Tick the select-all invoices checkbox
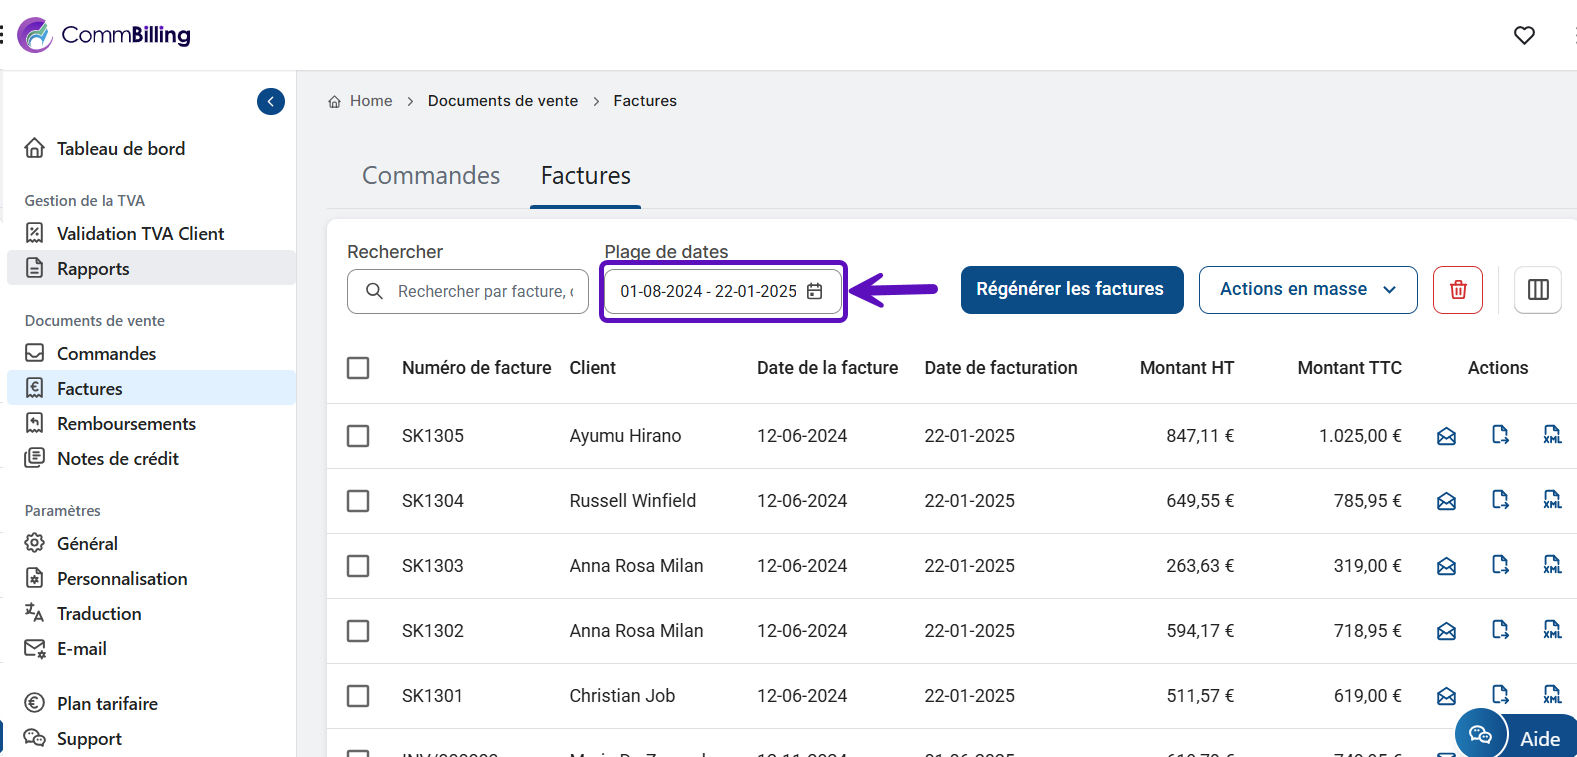1577x757 pixels. pyautogui.click(x=358, y=368)
